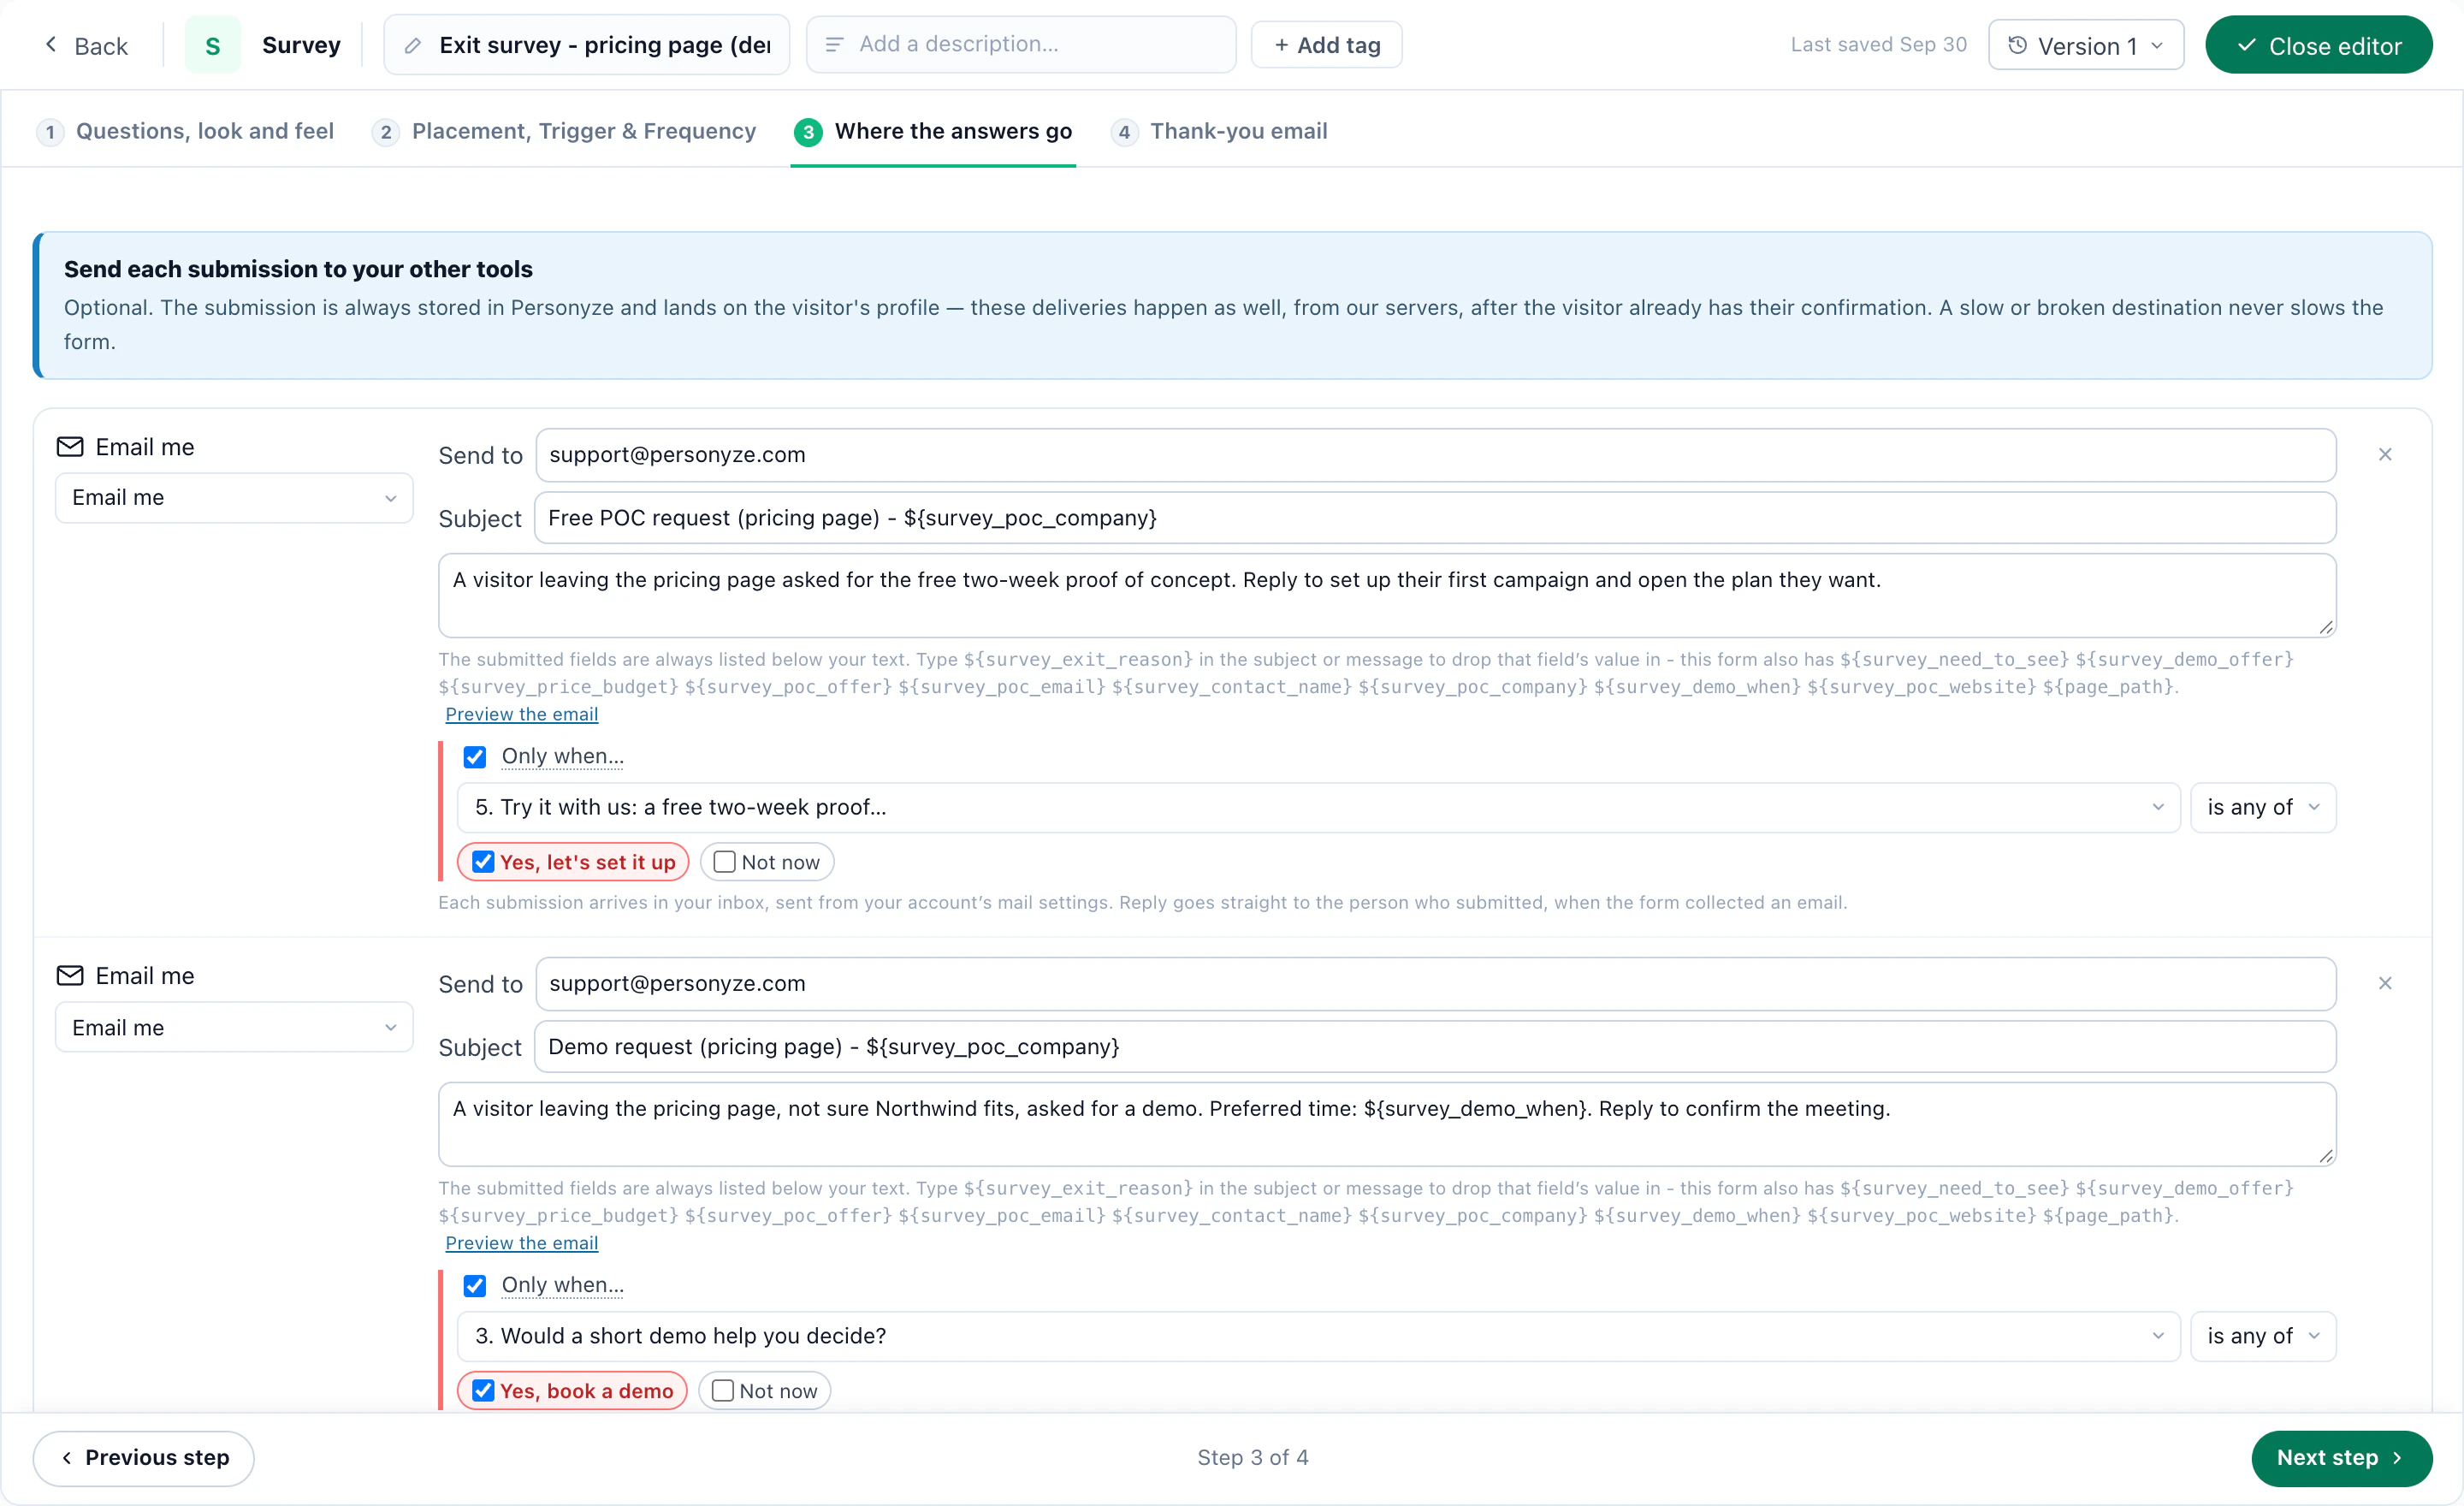Open the Version 1 dropdown
Viewport: 2464px width, 1506px height.
2086,45
